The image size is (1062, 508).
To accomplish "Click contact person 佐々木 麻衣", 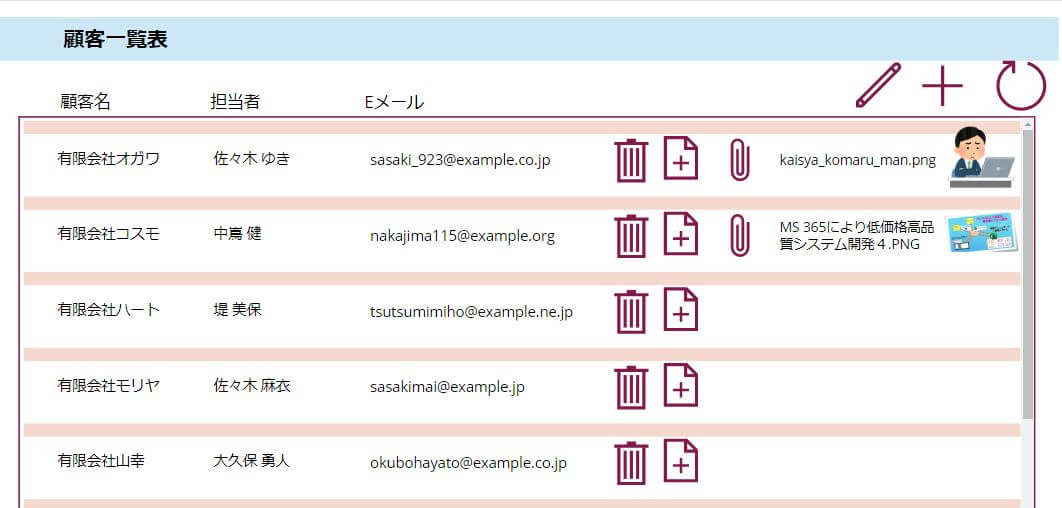I will [252, 386].
